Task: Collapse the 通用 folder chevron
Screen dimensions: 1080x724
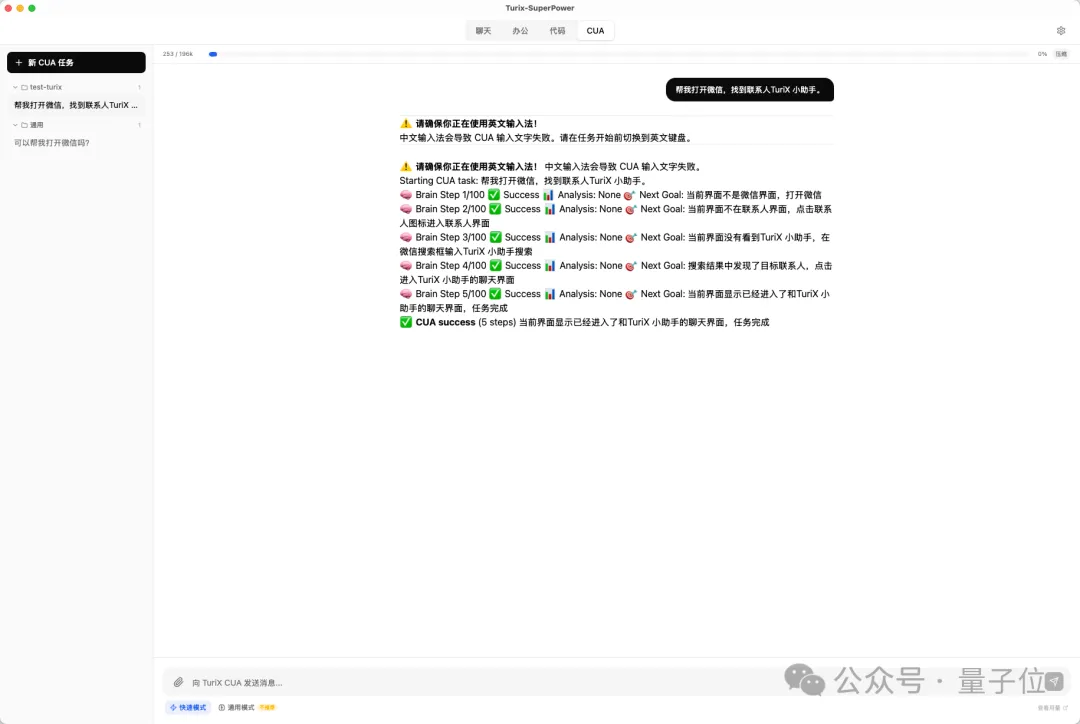Action: pyautogui.click(x=15, y=125)
